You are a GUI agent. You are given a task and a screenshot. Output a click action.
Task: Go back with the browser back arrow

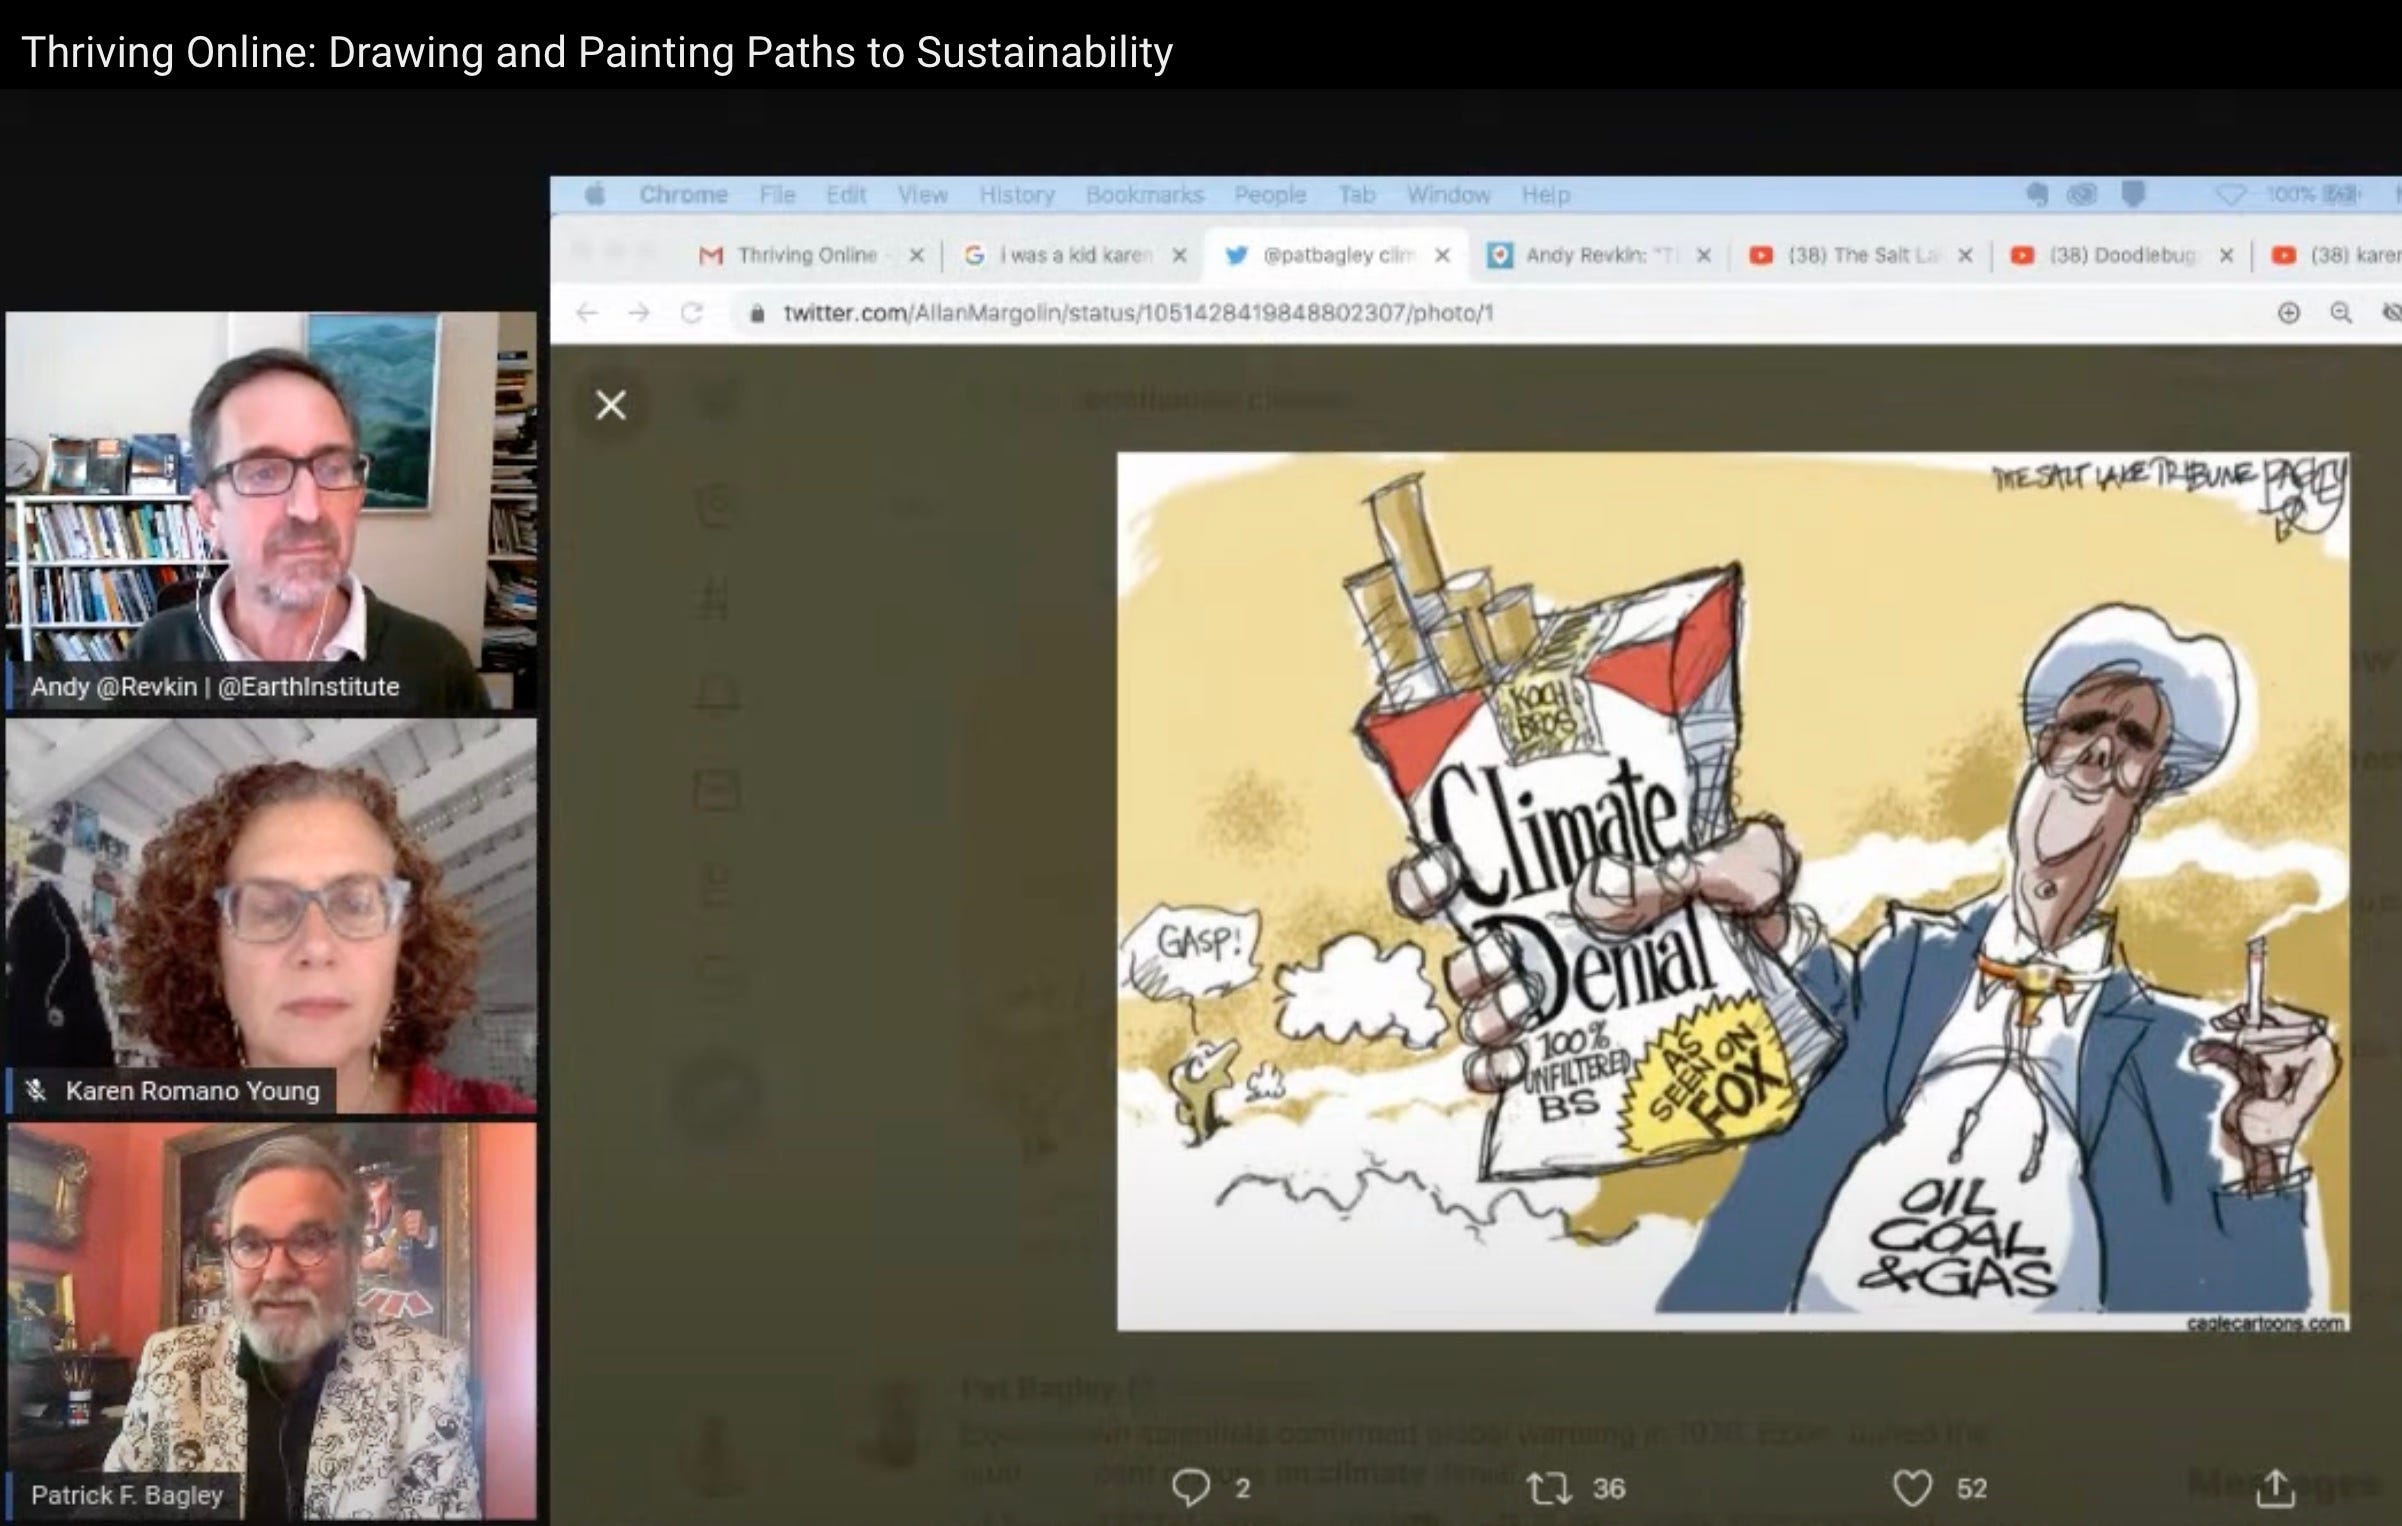click(x=587, y=313)
